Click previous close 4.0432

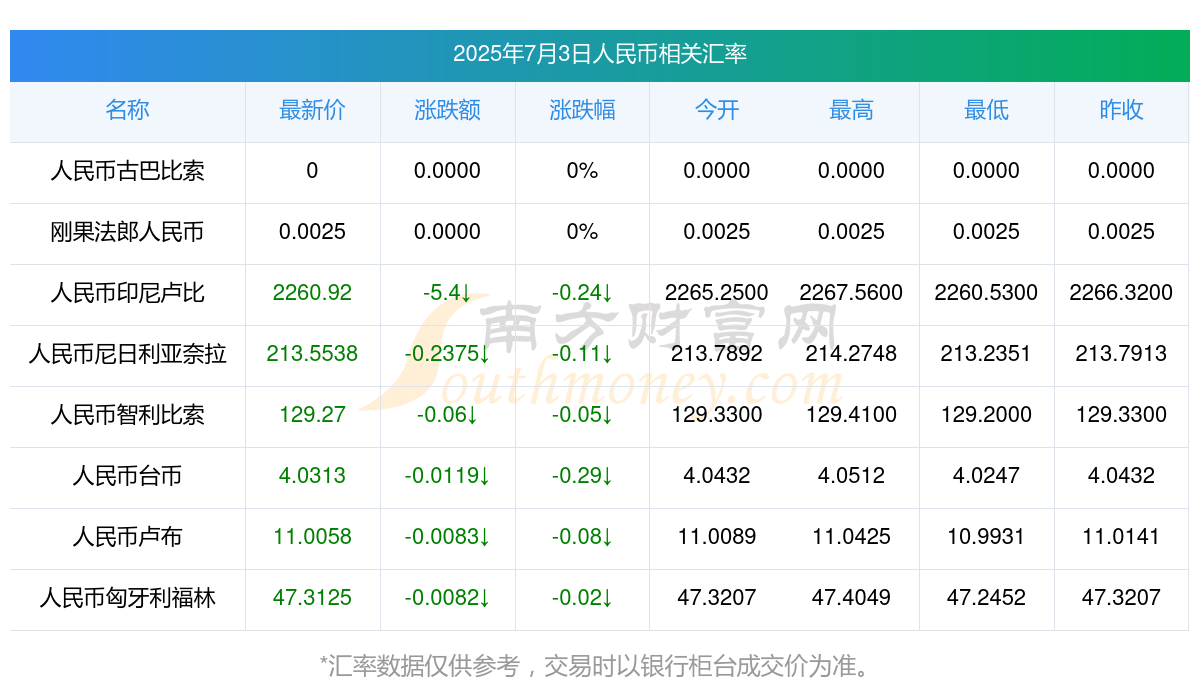pyautogui.click(x=1121, y=476)
